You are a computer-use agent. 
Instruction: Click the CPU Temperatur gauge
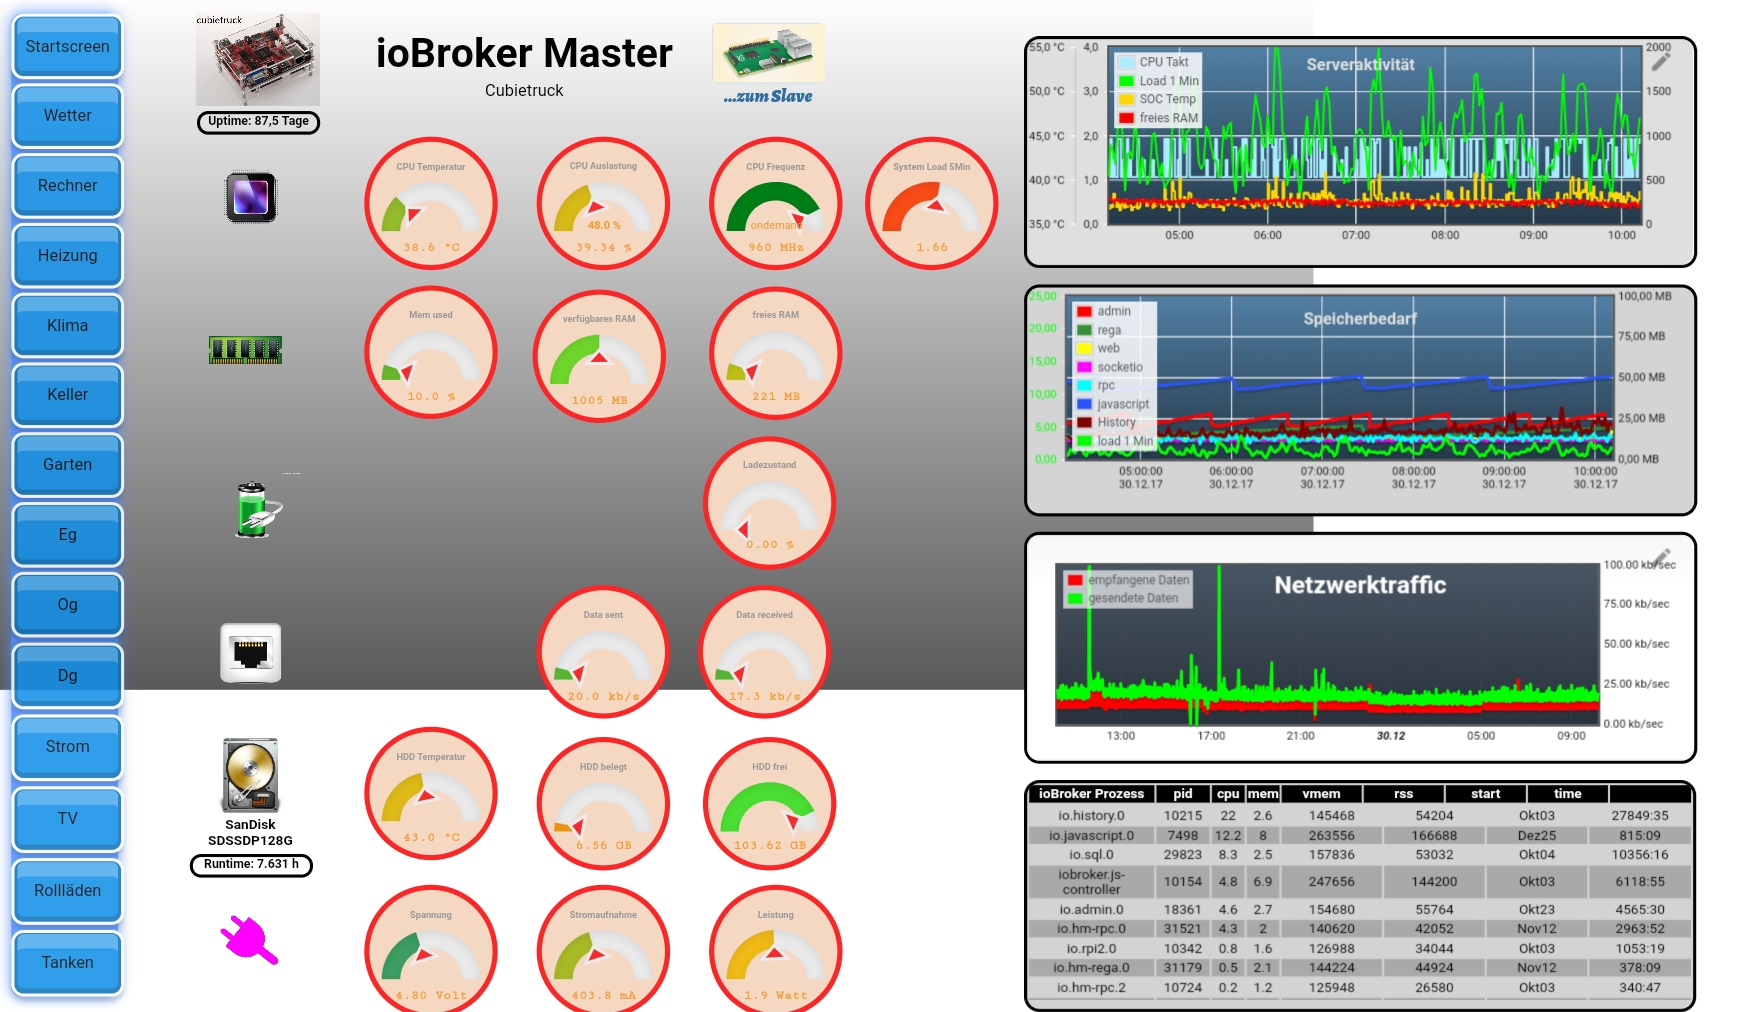click(431, 203)
